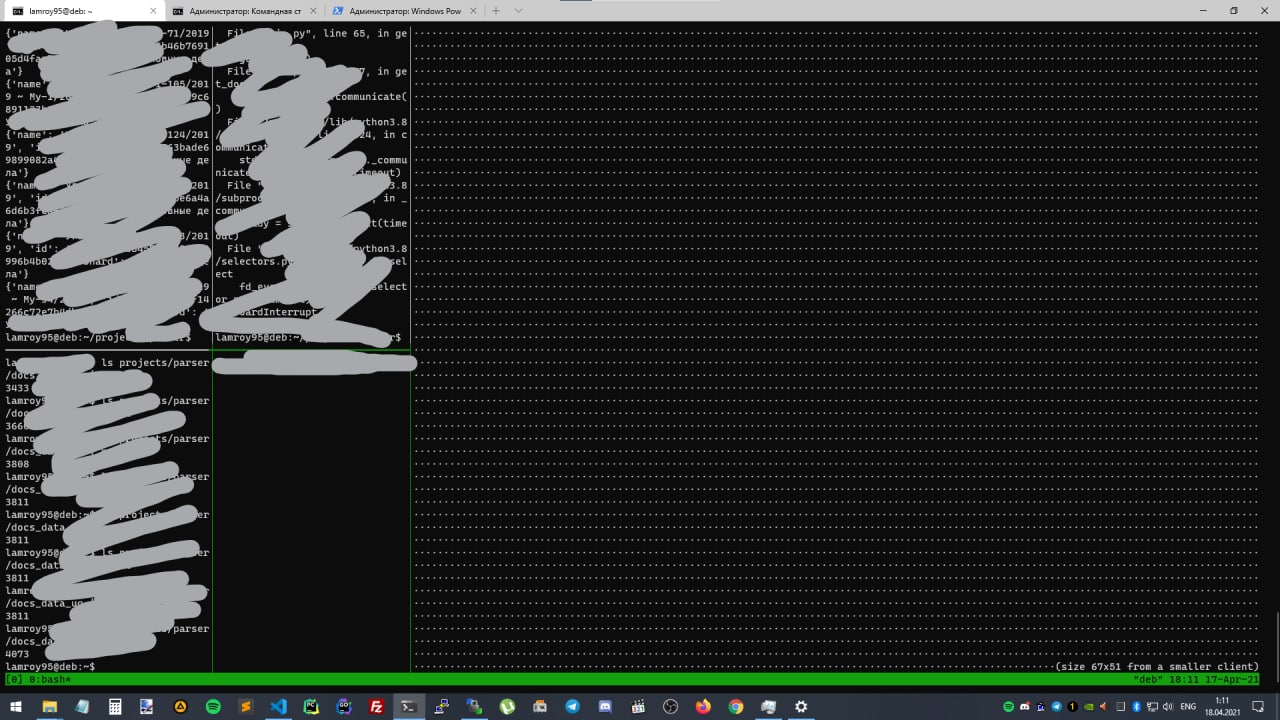
Task: Expand the new tab profile dropdown
Action: [518, 10]
